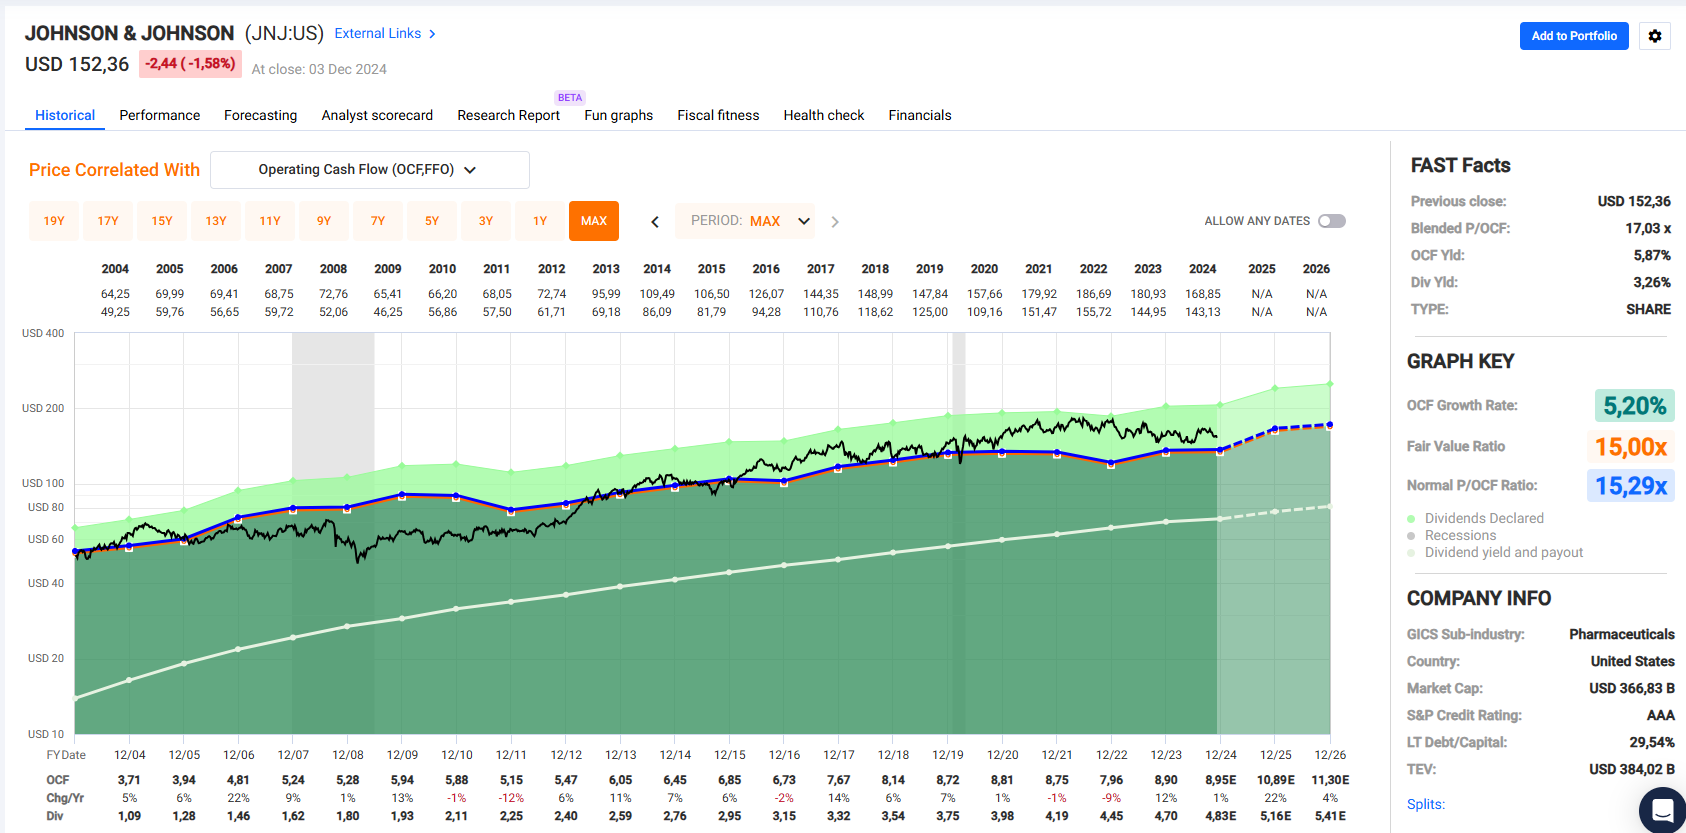Click the Add to Portfolio button
The width and height of the screenshot is (1686, 833).
1573,36
